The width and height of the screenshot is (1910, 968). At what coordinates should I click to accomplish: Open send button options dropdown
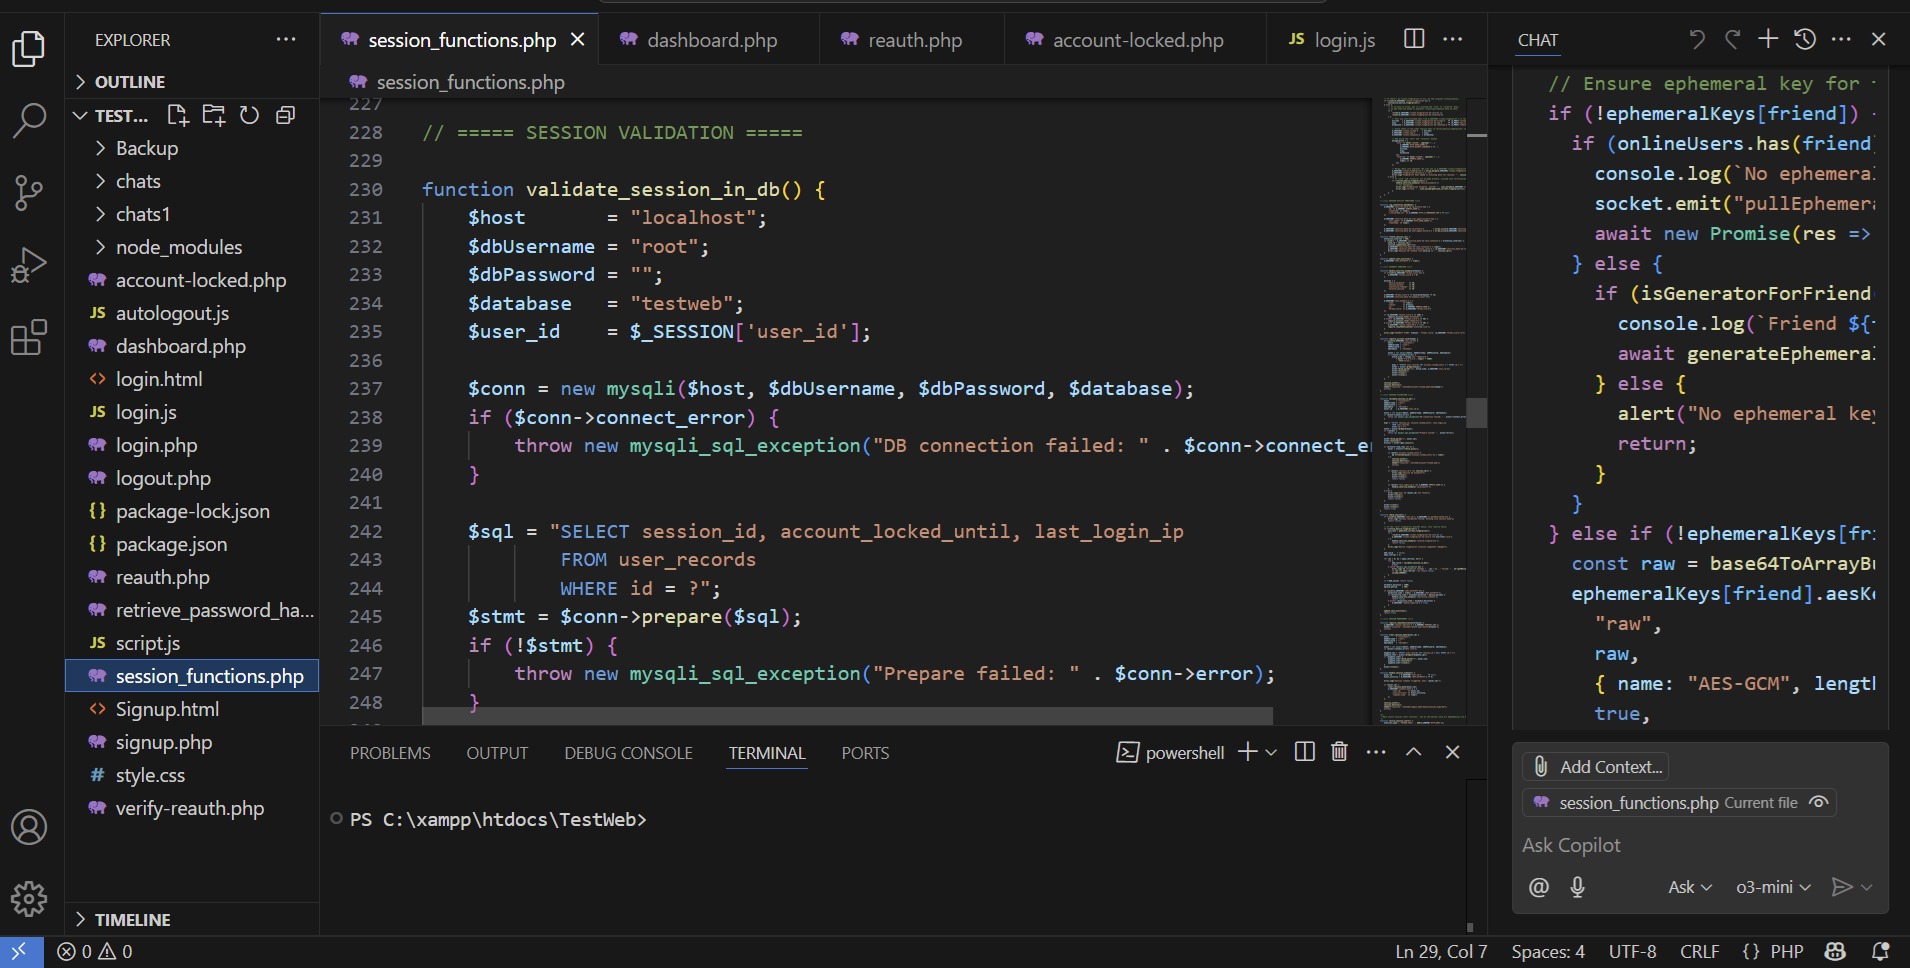[x=1866, y=887]
